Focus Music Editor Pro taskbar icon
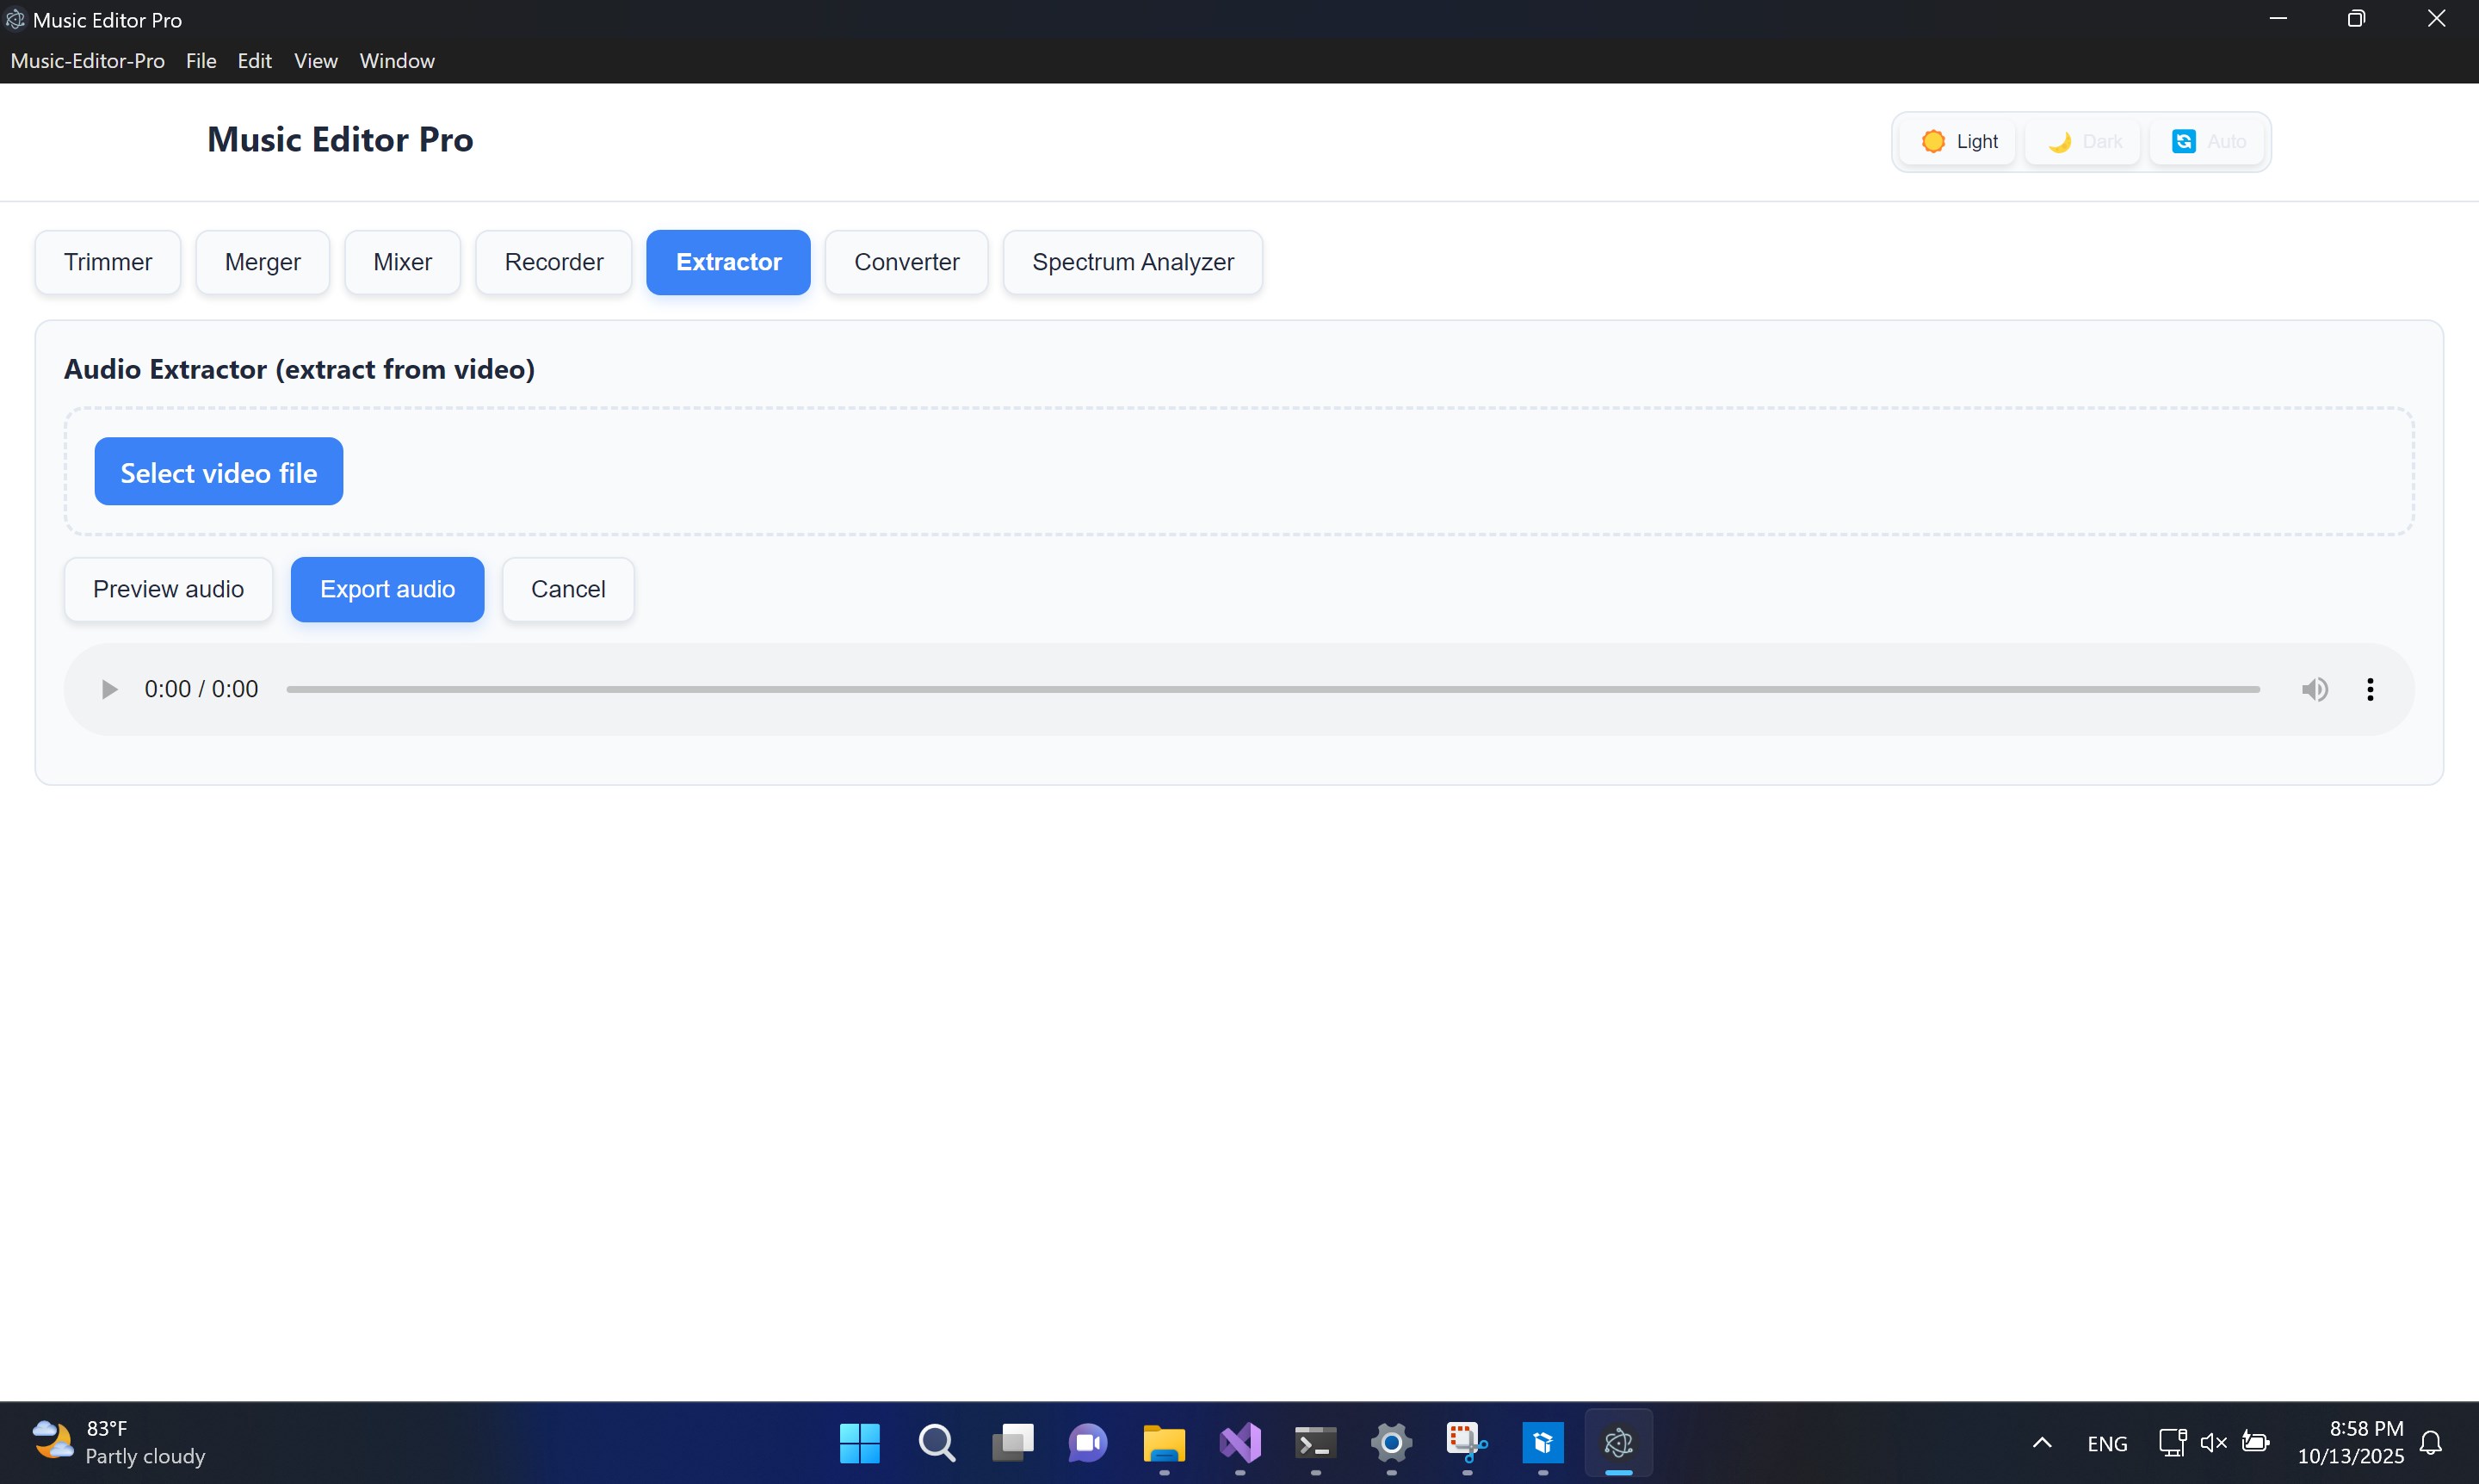This screenshot has height=1484, width=2479. coord(1619,1443)
